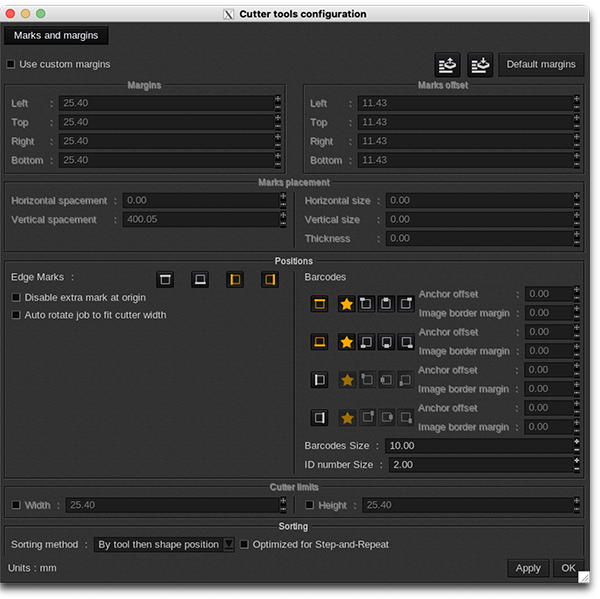The height and width of the screenshot is (599, 600).
Task: Click the Marks offset Top field
Action: pos(465,122)
